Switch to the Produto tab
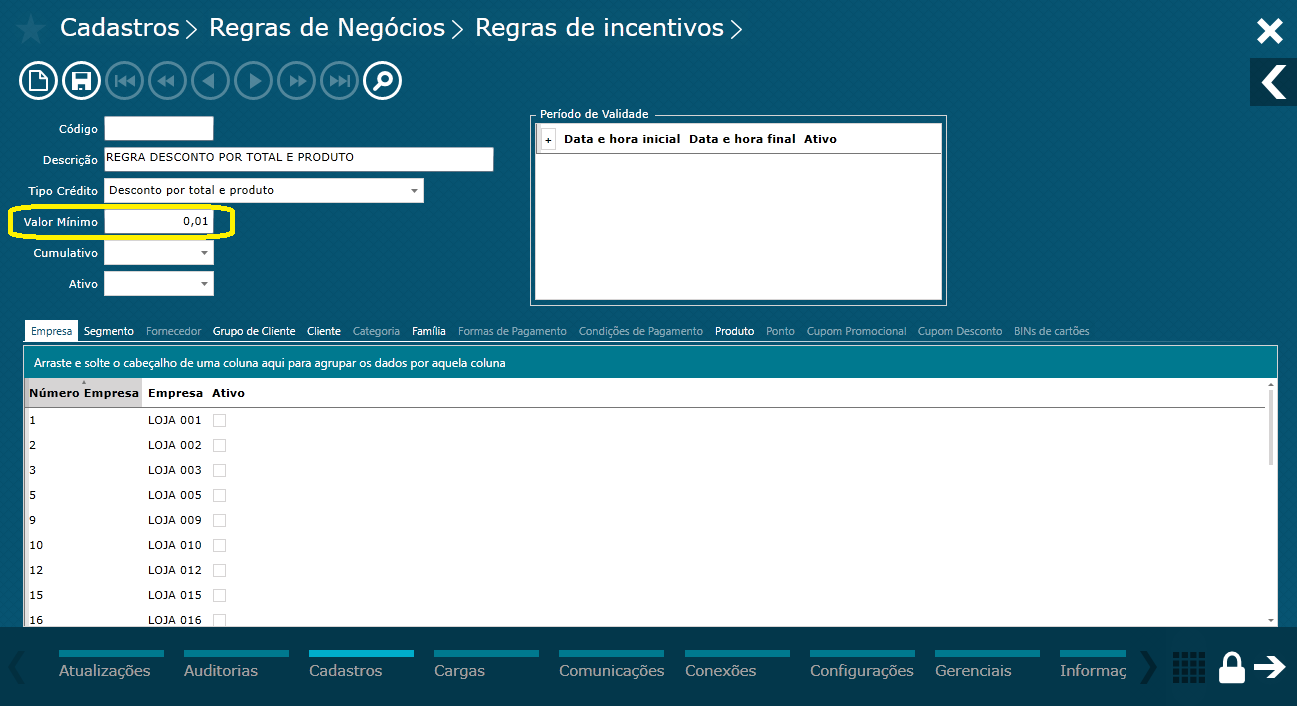1297x706 pixels. pyautogui.click(x=735, y=331)
